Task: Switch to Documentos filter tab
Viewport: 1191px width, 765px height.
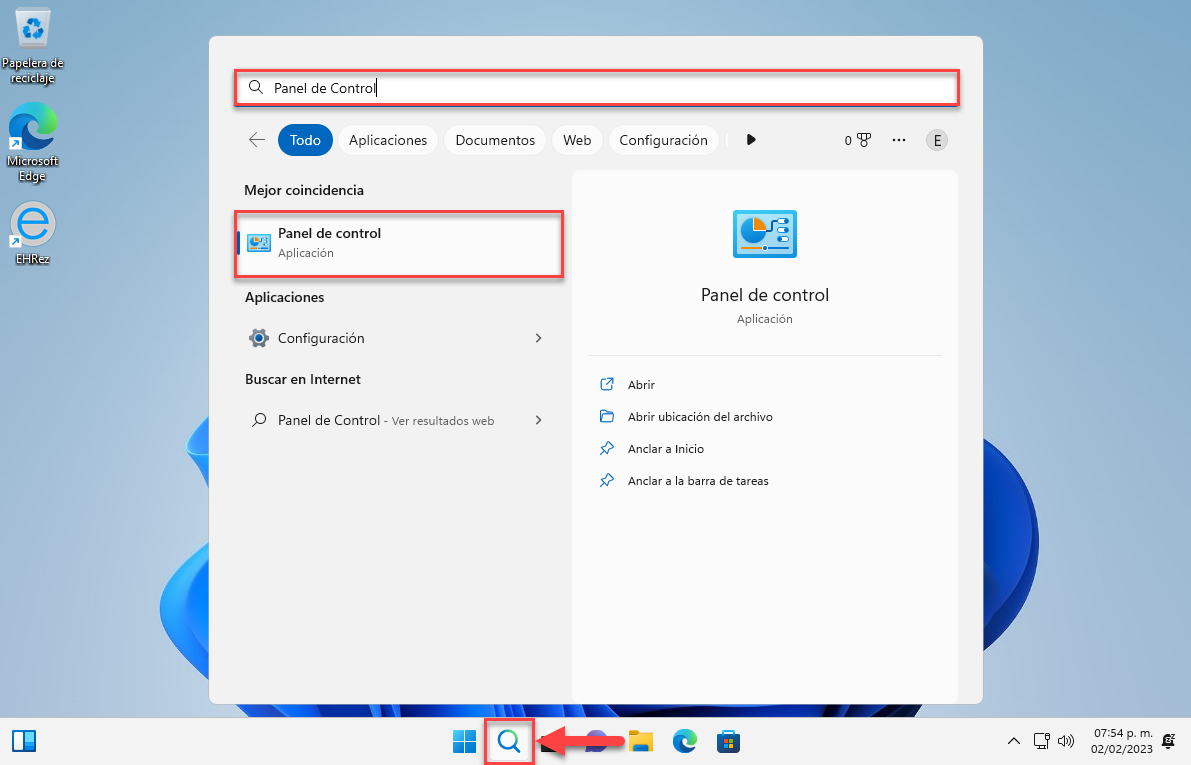Action: coord(495,140)
